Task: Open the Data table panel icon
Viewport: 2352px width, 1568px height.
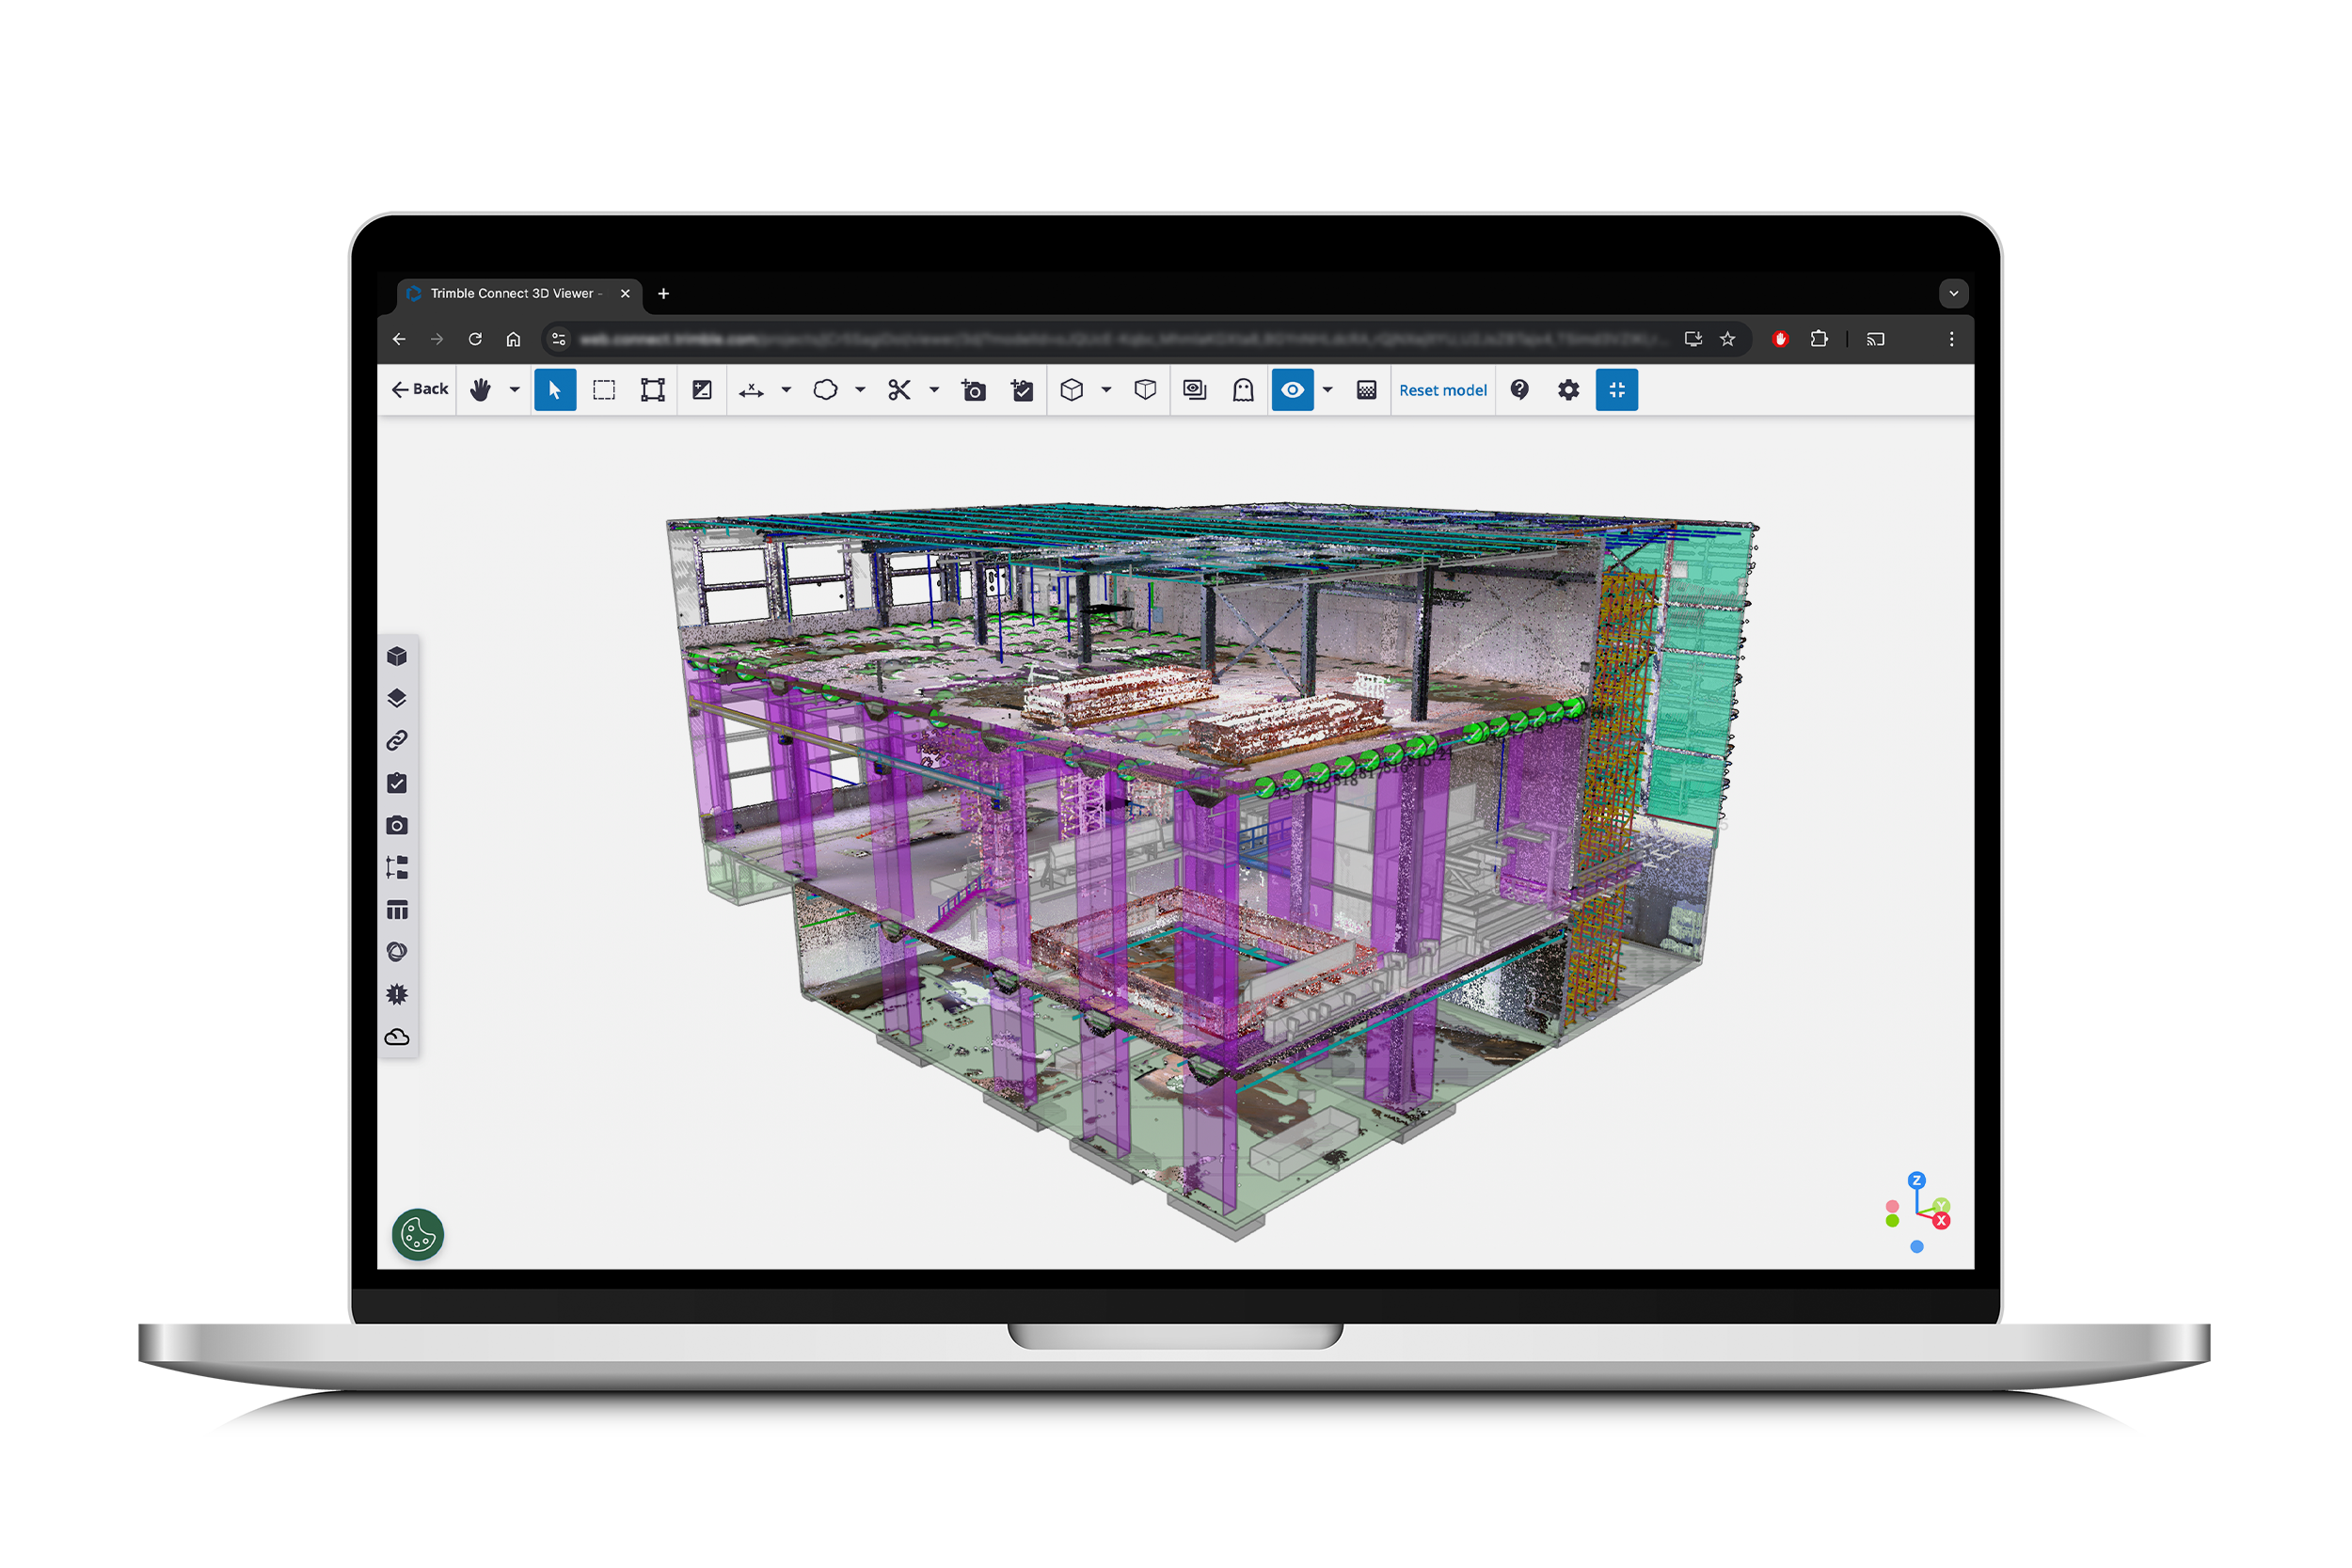Action: 397,910
